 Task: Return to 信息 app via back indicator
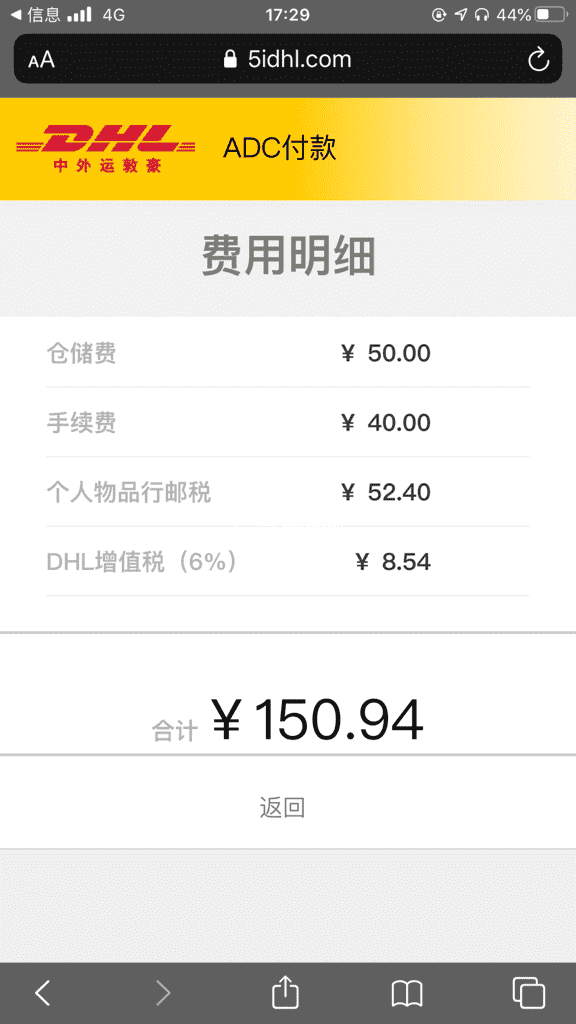tap(35, 14)
